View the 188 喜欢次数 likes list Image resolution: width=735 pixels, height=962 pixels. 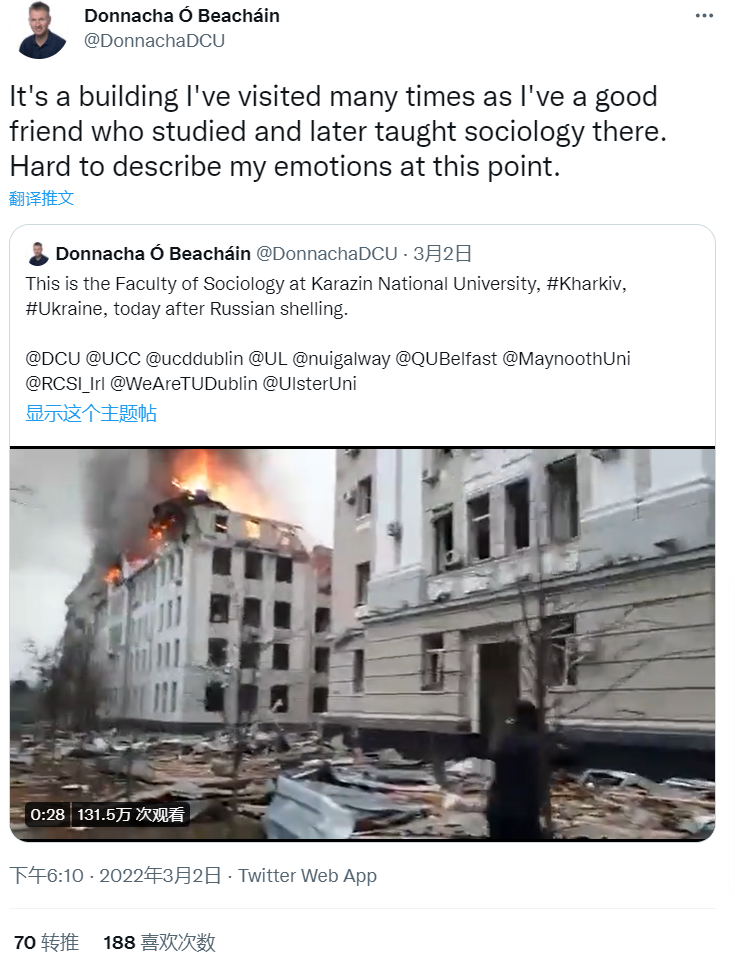(x=160, y=942)
